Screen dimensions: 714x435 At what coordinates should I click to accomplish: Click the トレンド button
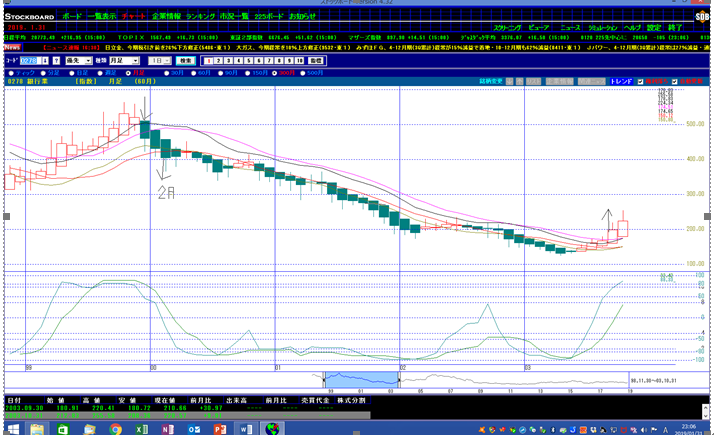point(621,82)
